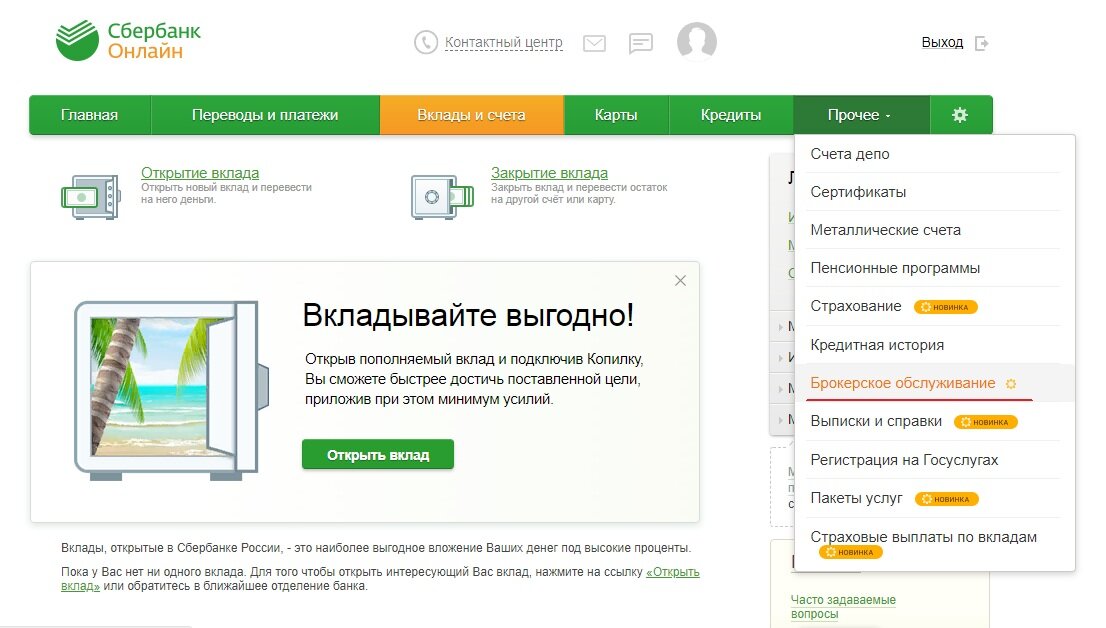The image size is (1106, 628).
Task: Click gear icon beside Брокерское обслуживание
Action: (1011, 384)
